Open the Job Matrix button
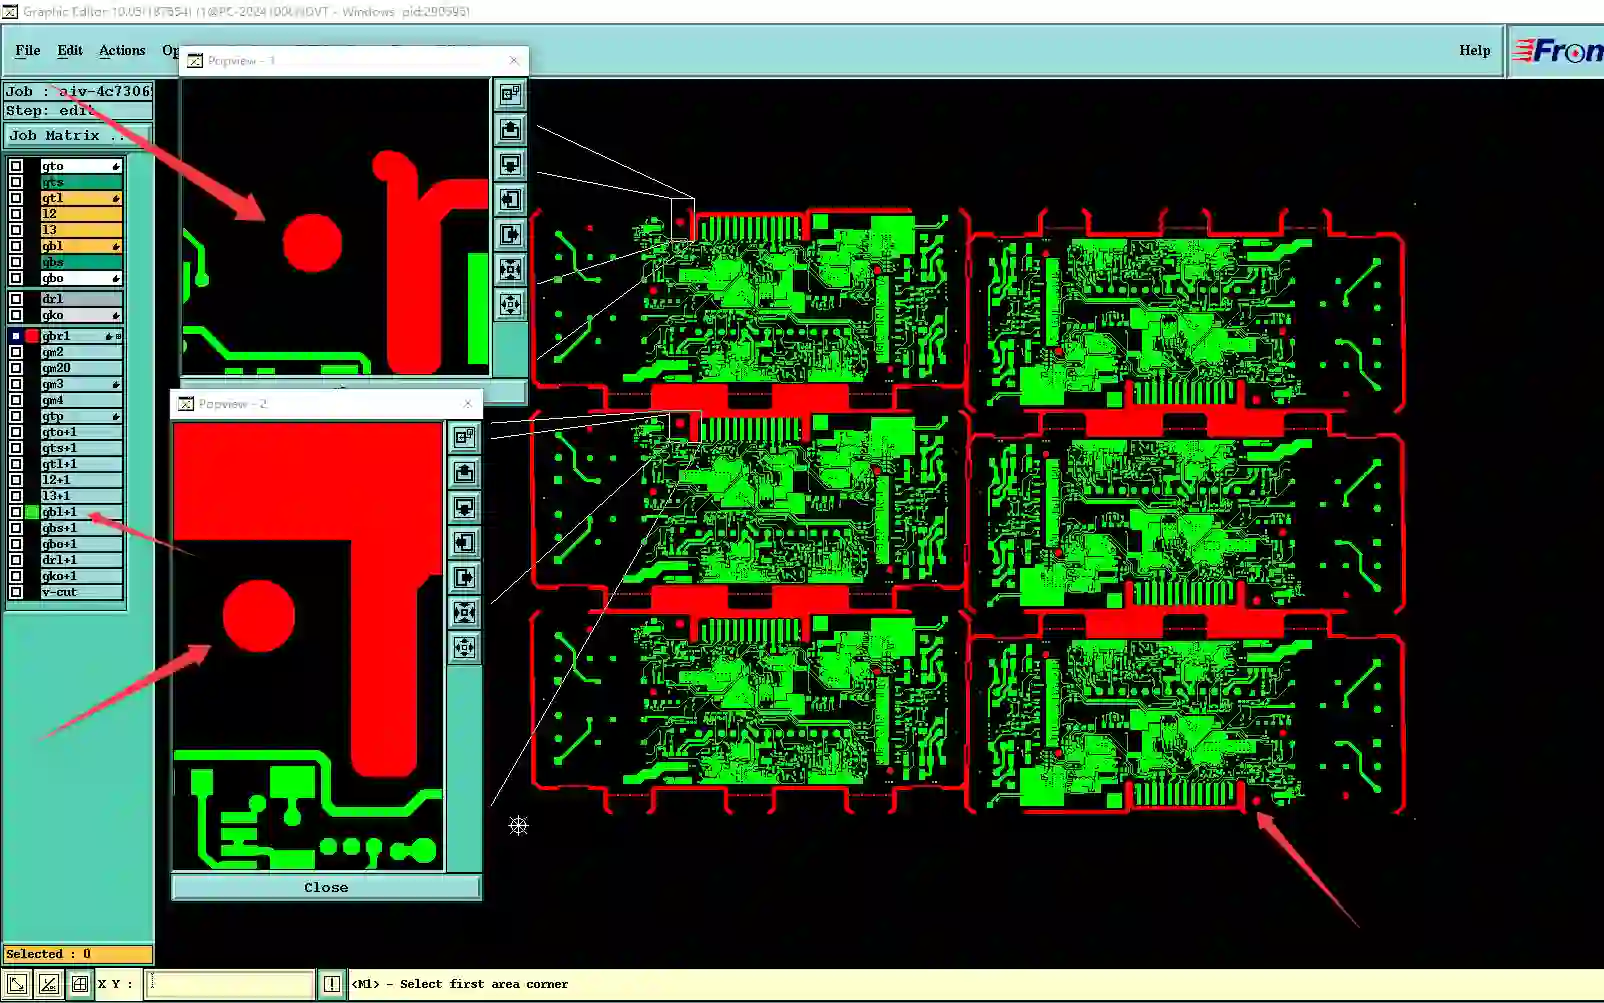Viewport: 1604px width, 1003px height. pyautogui.click(x=78, y=135)
